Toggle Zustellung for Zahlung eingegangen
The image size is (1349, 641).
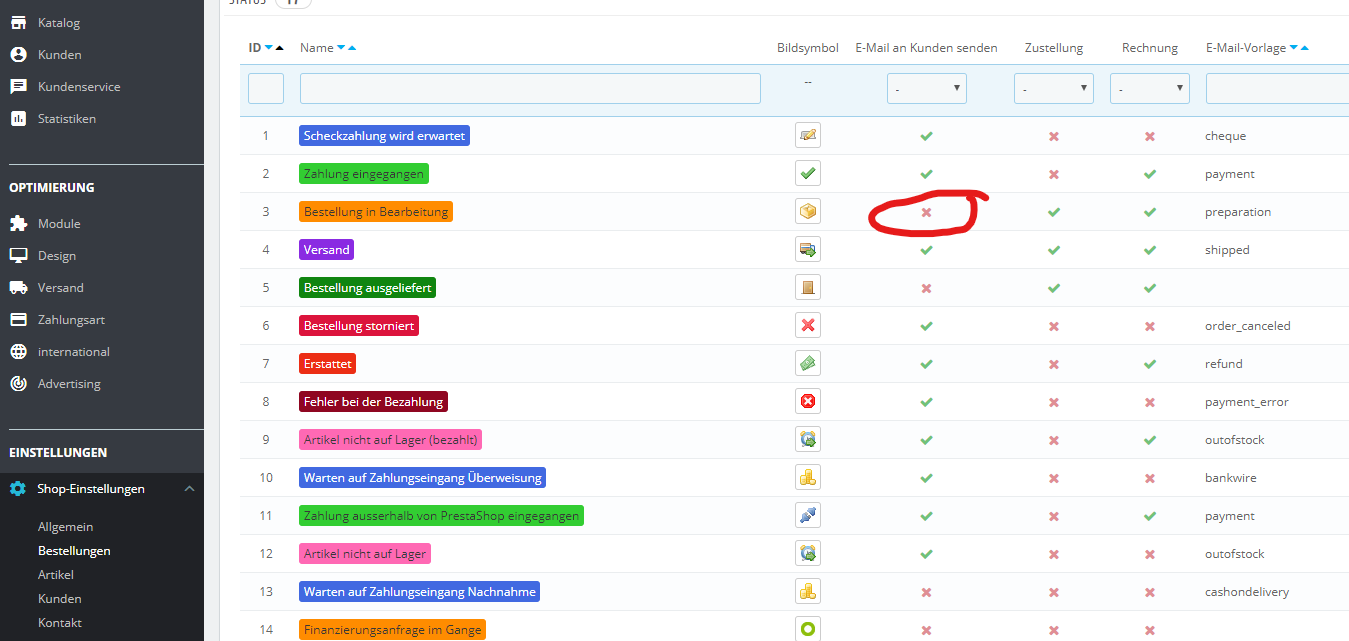pyautogui.click(x=1053, y=174)
